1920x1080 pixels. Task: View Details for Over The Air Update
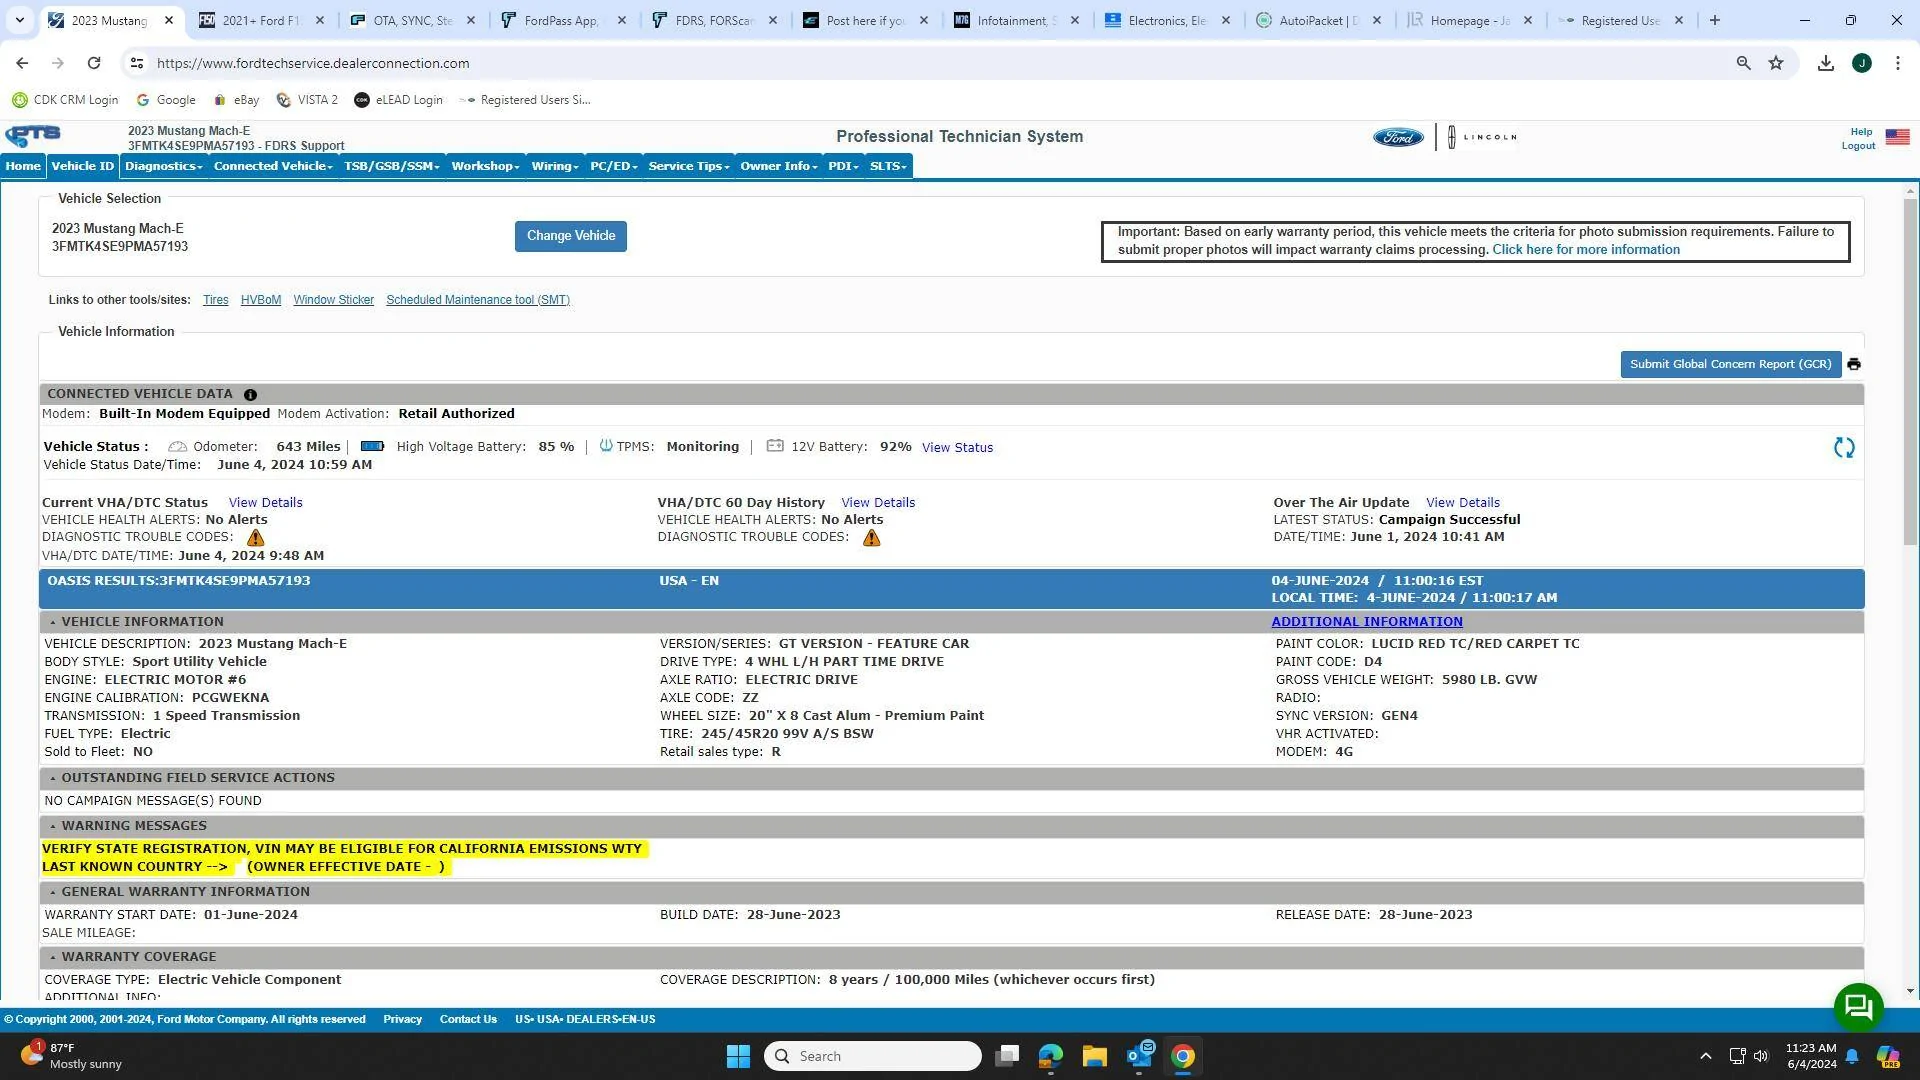[x=1463, y=503]
